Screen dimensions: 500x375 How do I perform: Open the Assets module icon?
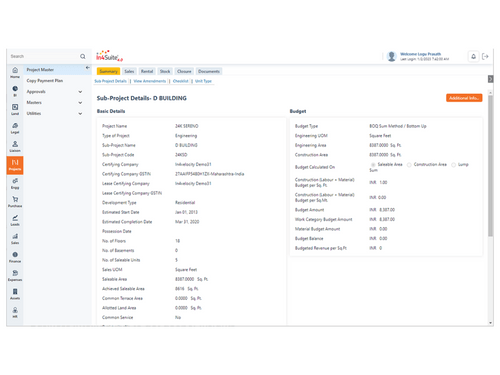15,294
